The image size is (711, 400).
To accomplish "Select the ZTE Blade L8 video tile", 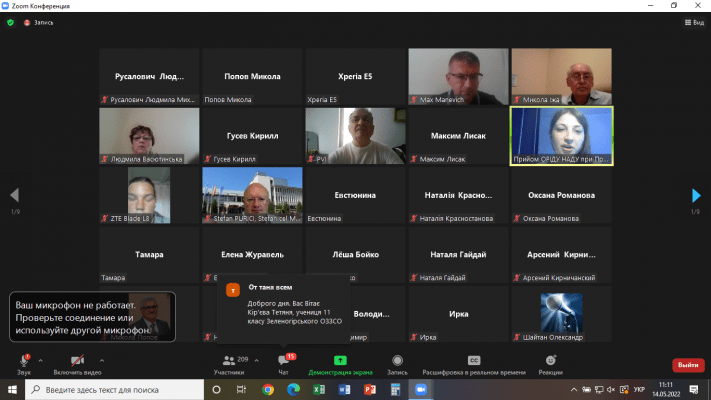I will tap(149, 195).
